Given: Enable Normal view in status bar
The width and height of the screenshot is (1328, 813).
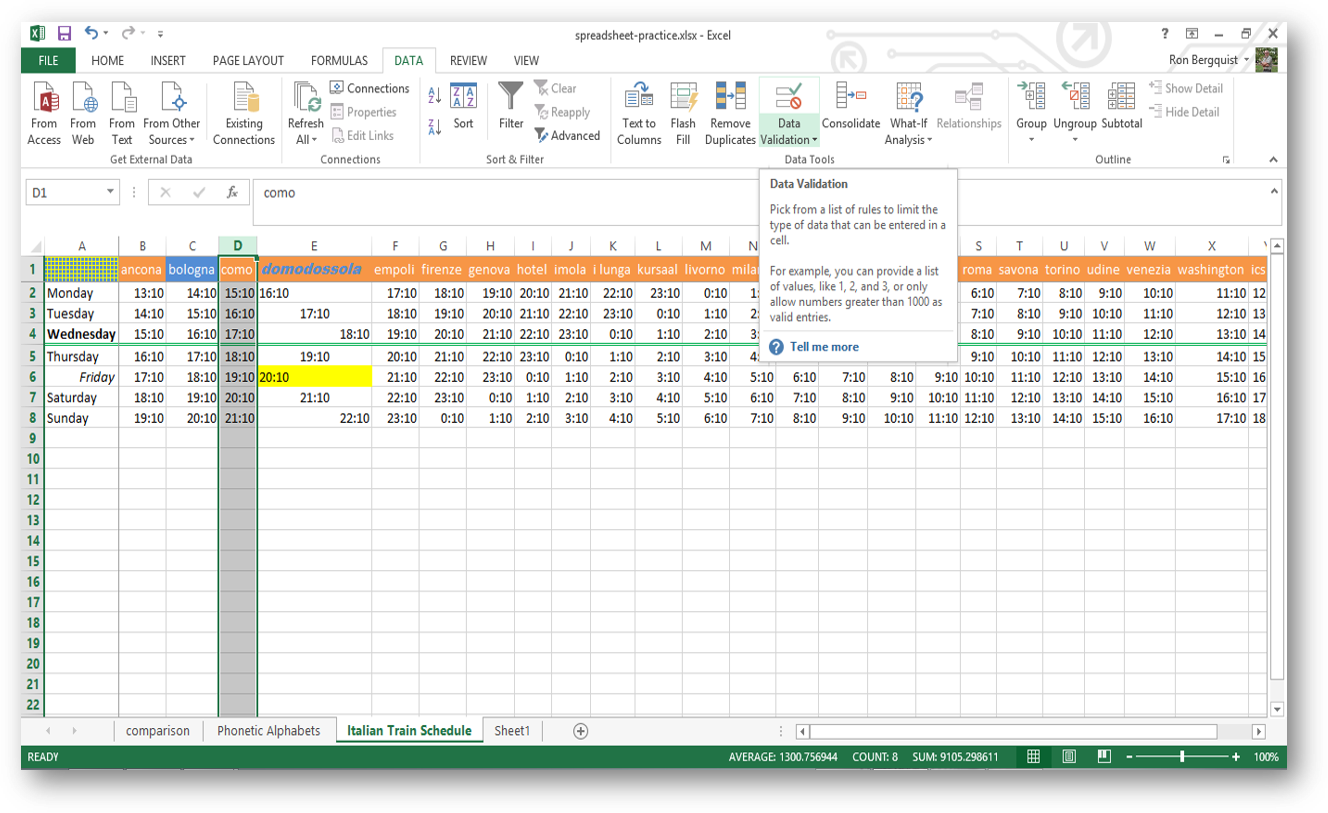Looking at the screenshot, I should coord(1032,757).
